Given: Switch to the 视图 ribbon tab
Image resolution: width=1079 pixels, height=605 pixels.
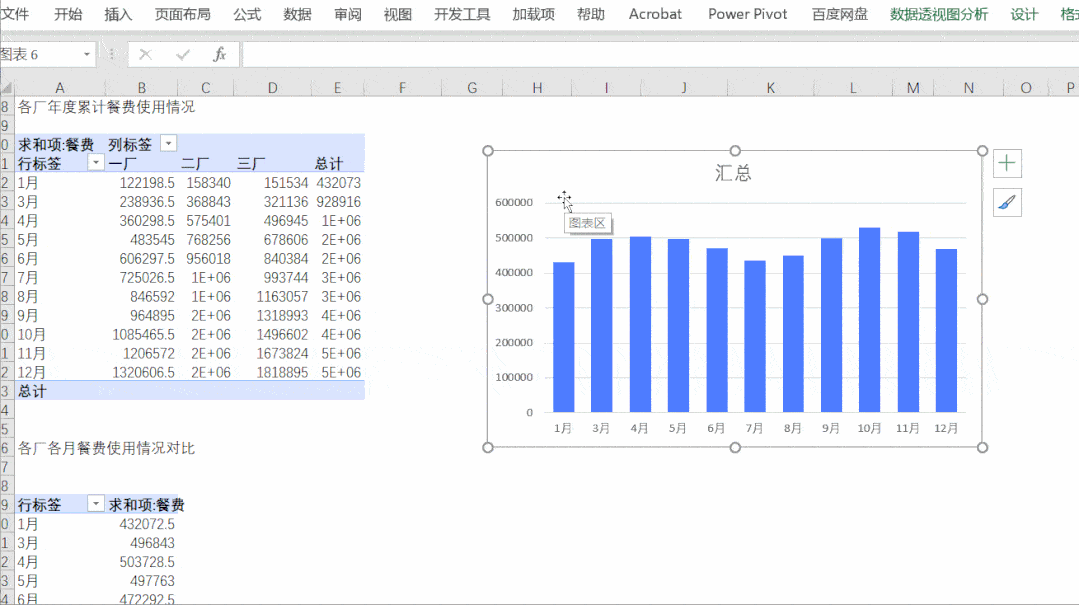Looking at the screenshot, I should [x=398, y=14].
